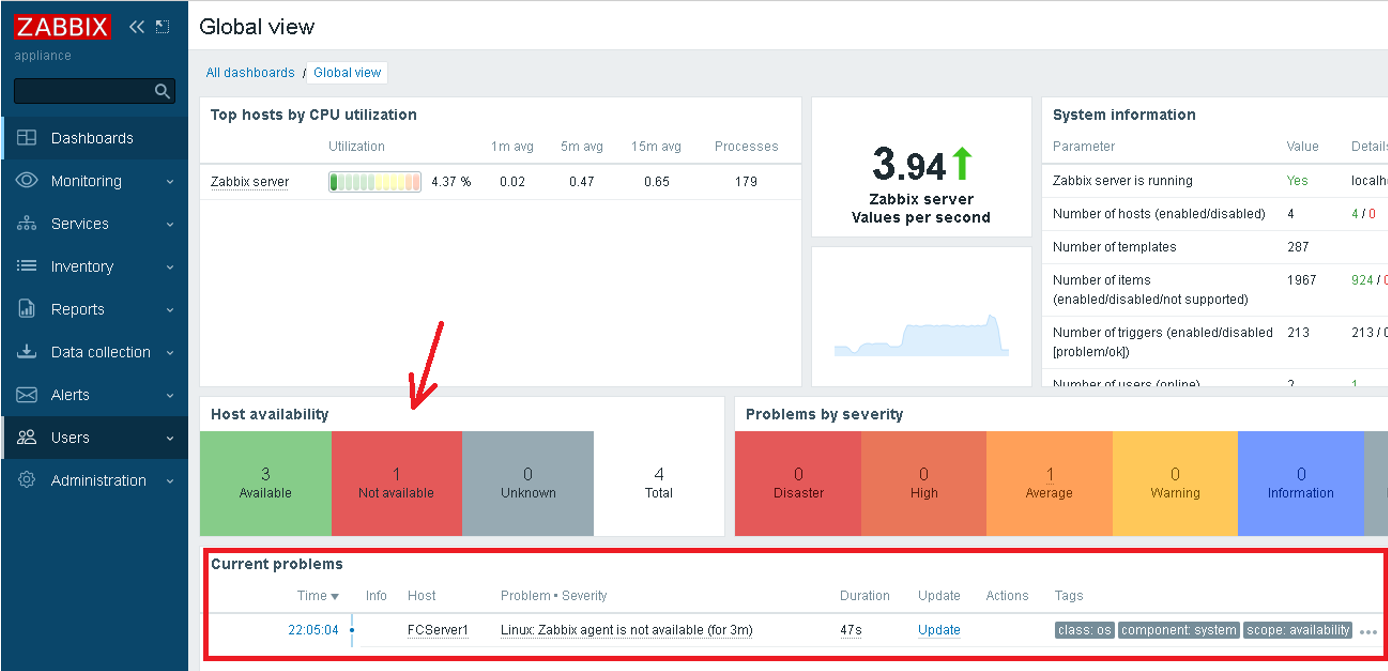
Task: Click the Services hierarchy icon
Action: 27,224
